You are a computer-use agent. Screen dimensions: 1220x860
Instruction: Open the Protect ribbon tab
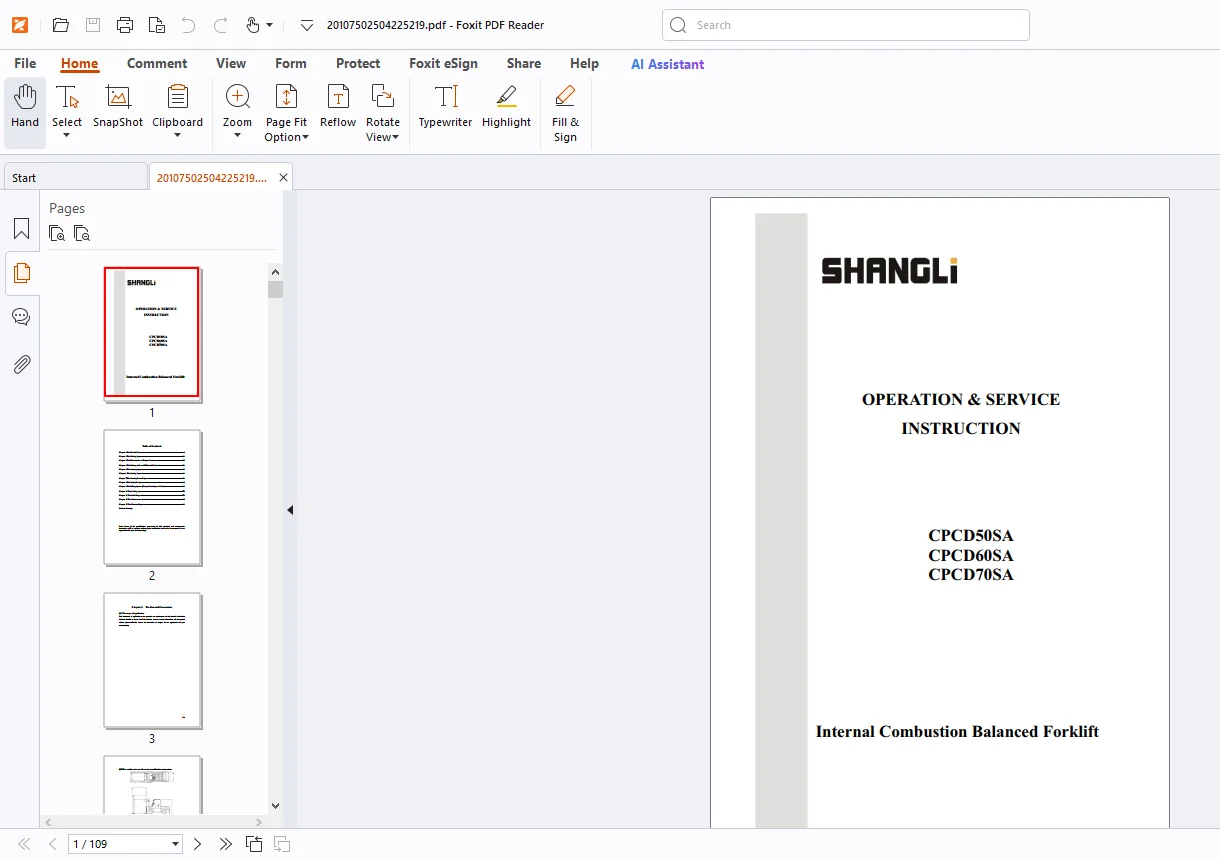[358, 63]
